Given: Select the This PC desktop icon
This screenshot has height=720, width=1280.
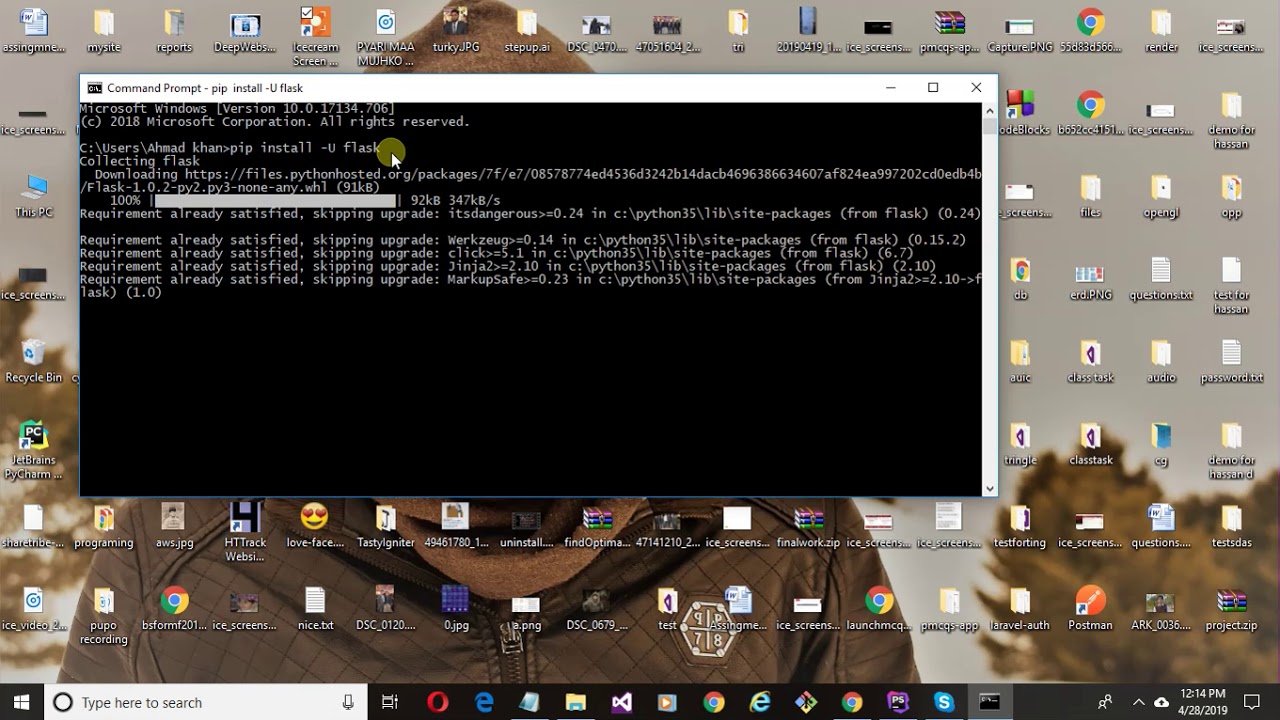Looking at the screenshot, I should (x=33, y=197).
